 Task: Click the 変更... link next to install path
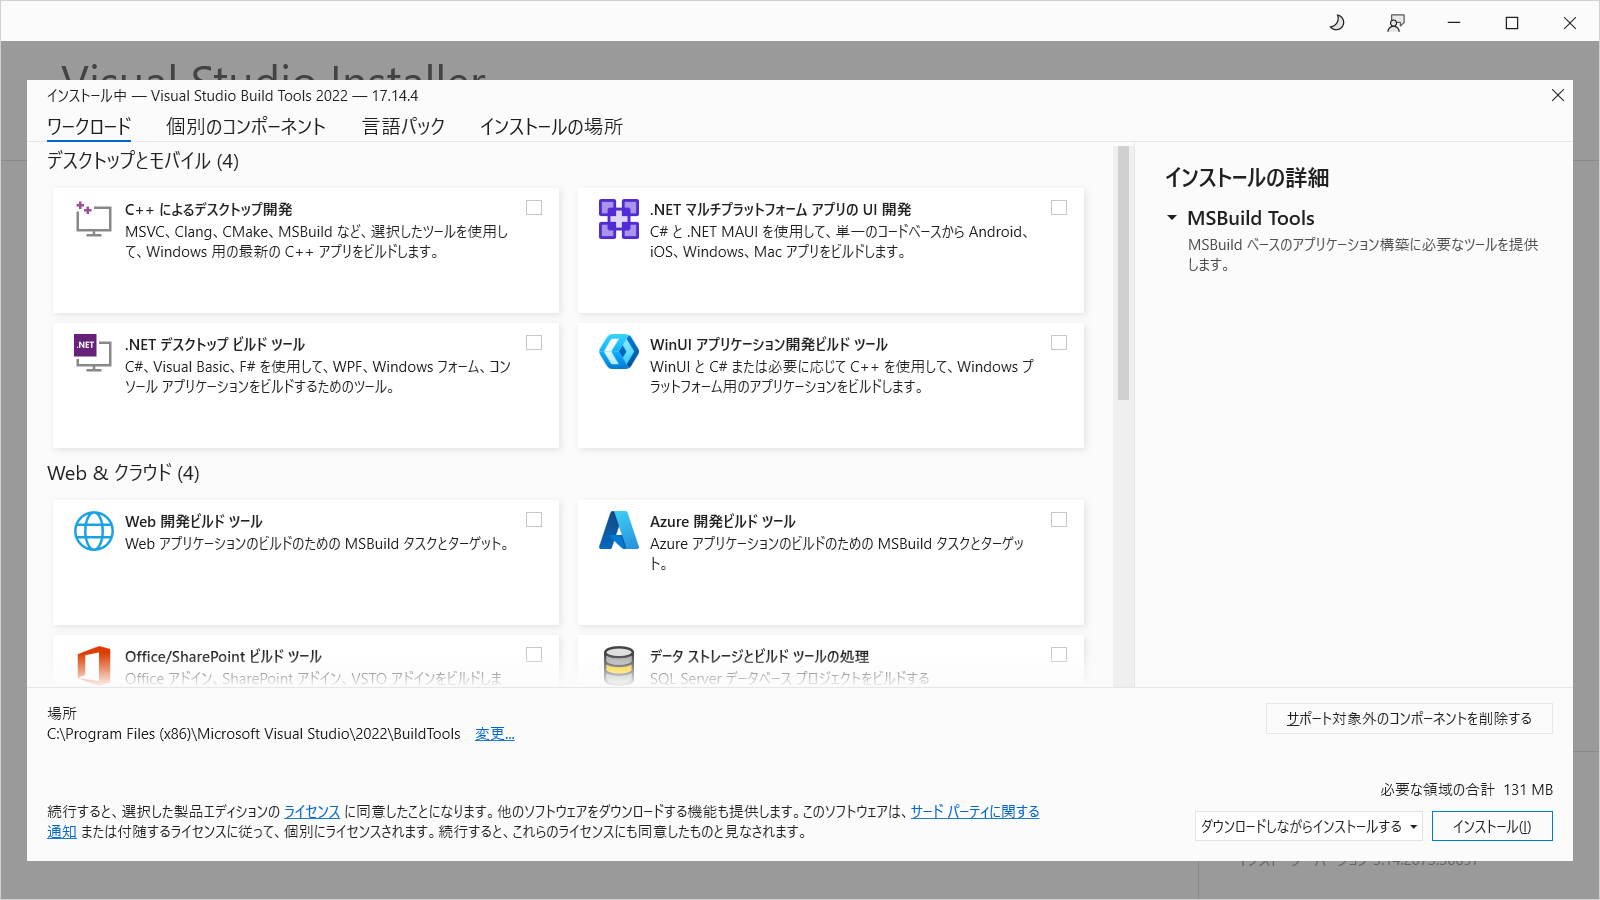click(x=494, y=734)
